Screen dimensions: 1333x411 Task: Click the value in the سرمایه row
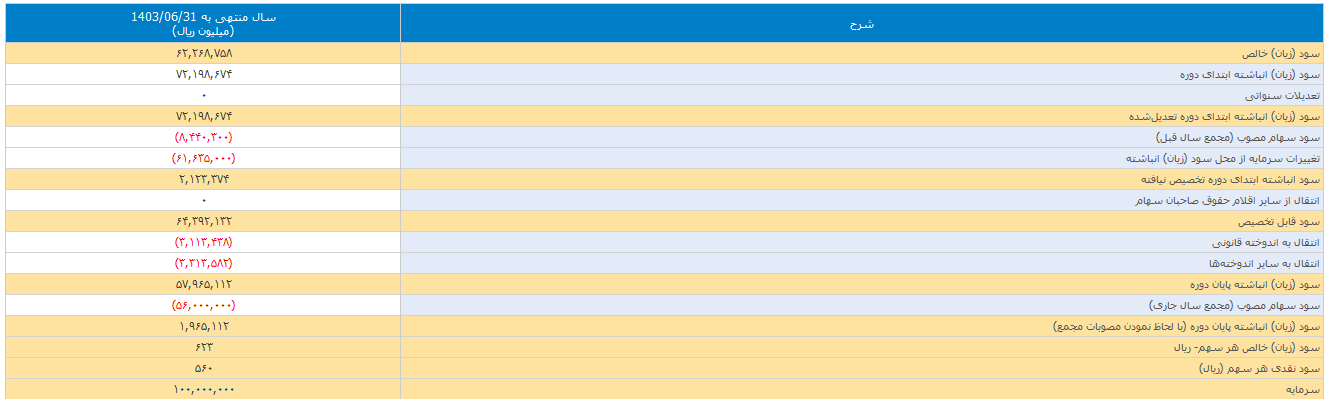coord(203,389)
